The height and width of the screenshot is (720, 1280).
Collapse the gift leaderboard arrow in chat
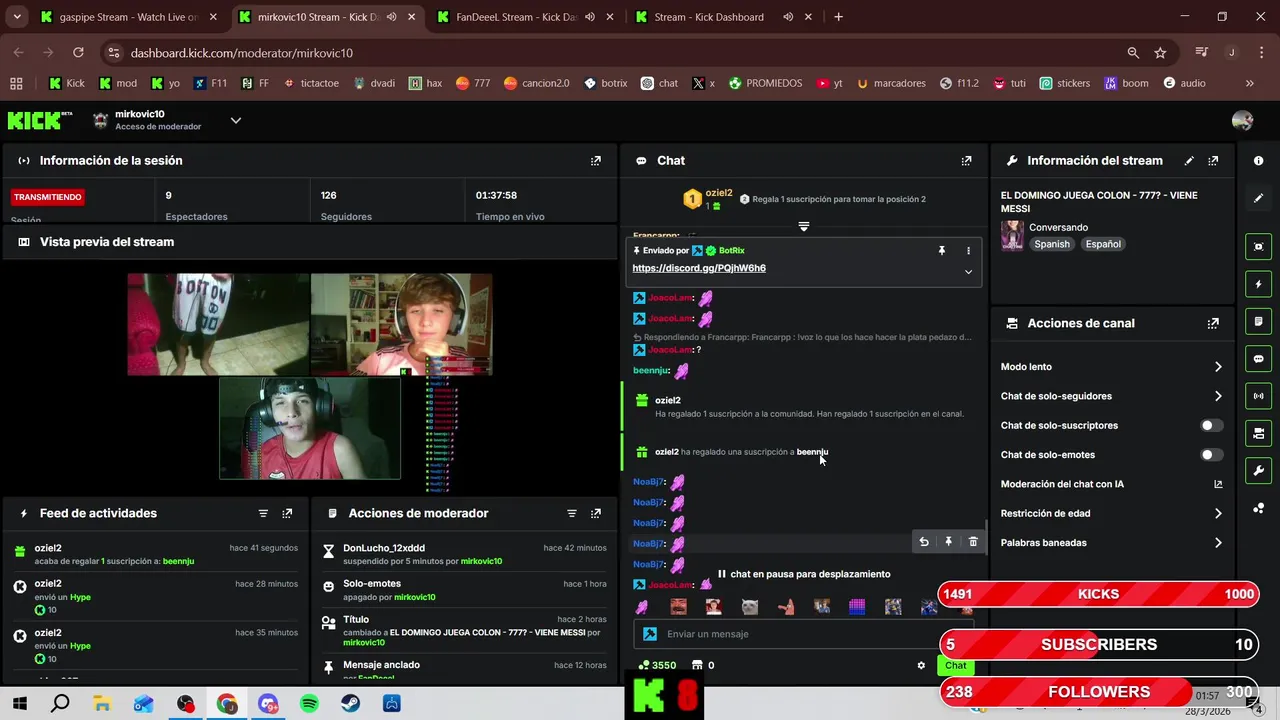pos(803,227)
